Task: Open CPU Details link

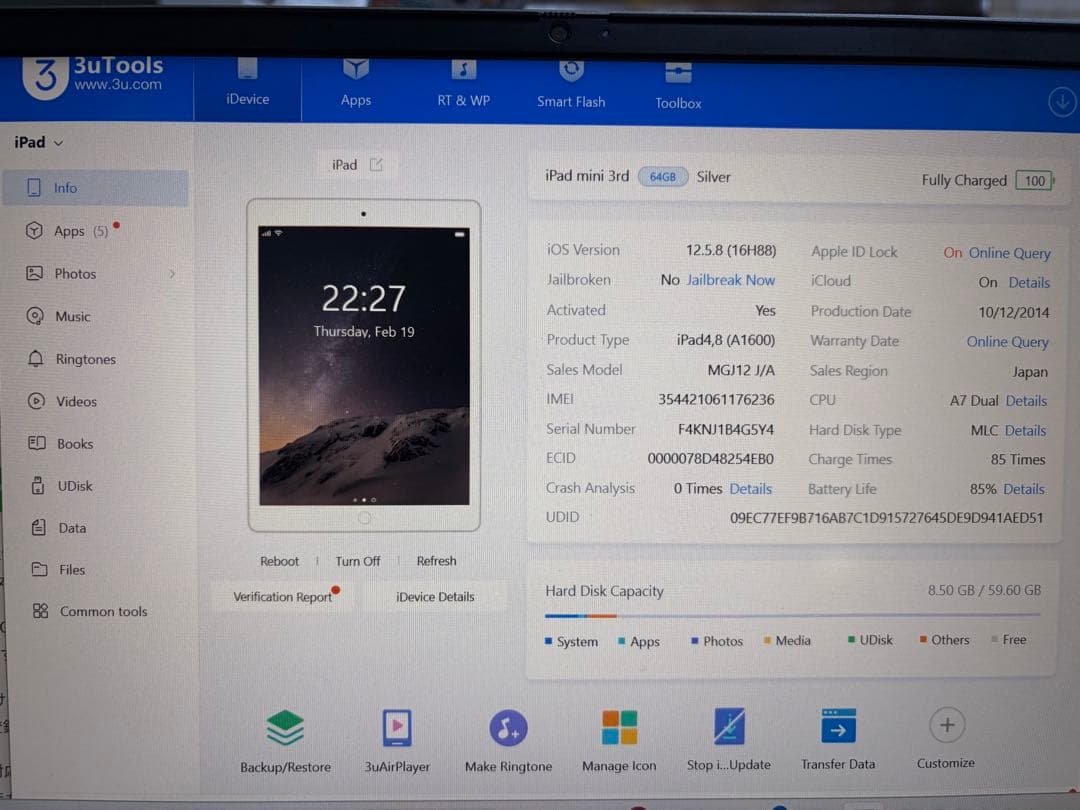Action: coord(1026,401)
